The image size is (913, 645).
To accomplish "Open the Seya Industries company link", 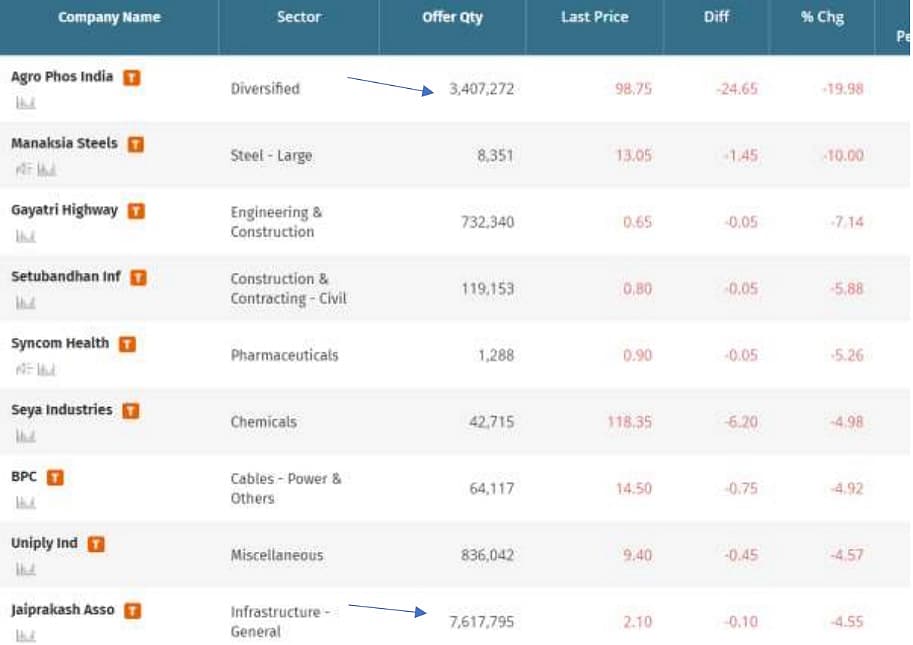I will click(x=62, y=410).
